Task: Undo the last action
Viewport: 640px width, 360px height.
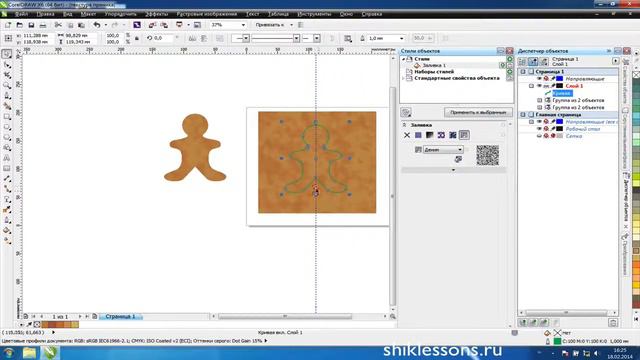Action: (x=97, y=25)
